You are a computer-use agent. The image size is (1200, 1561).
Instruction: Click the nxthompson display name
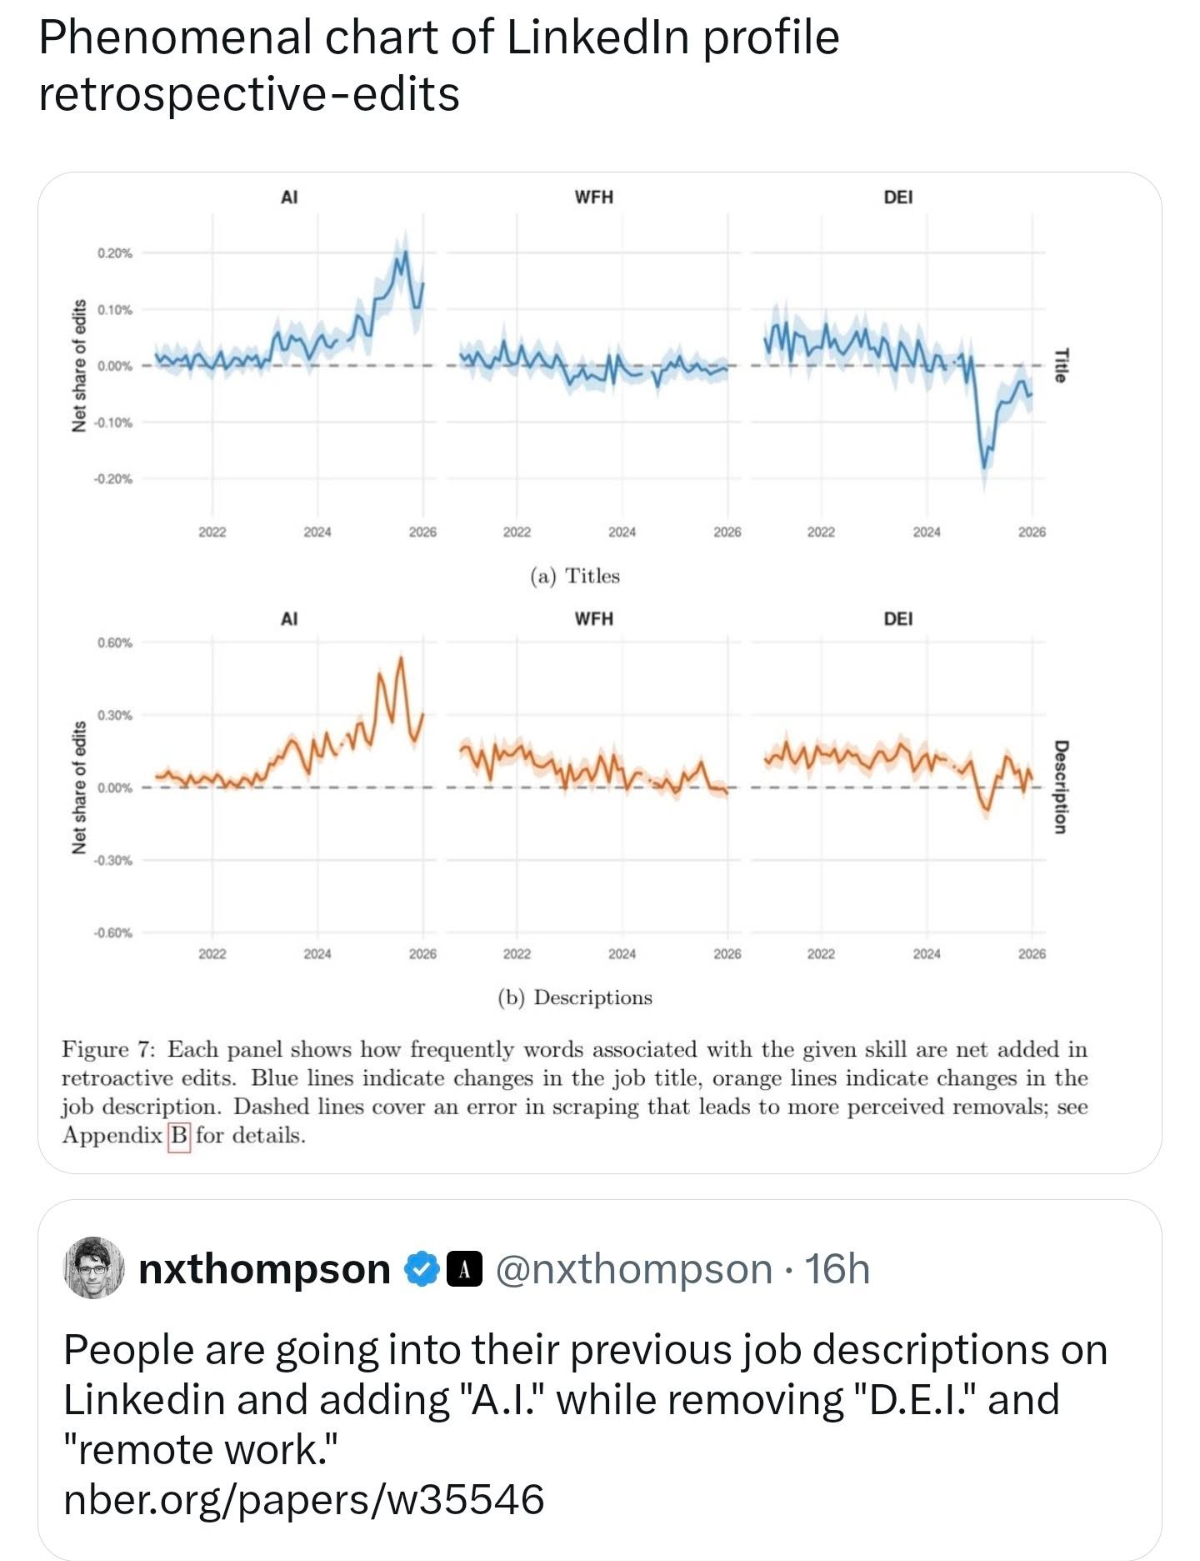click(x=264, y=1269)
